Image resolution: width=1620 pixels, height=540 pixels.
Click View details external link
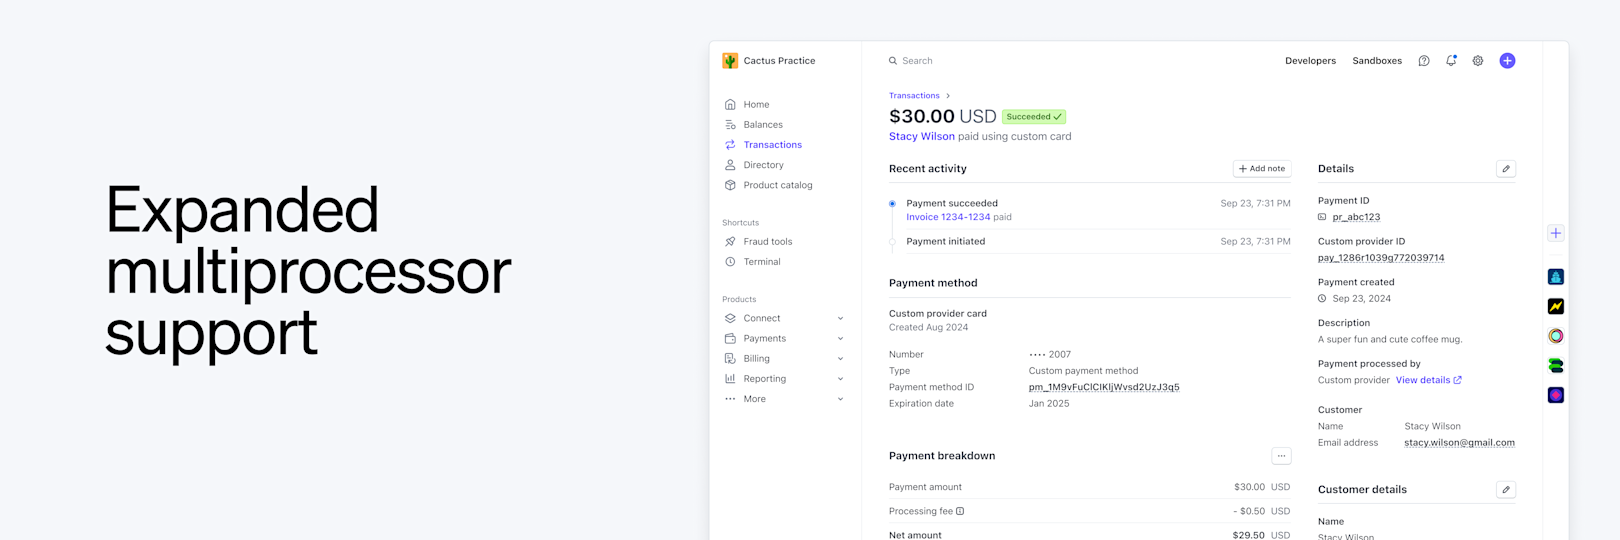1429,380
